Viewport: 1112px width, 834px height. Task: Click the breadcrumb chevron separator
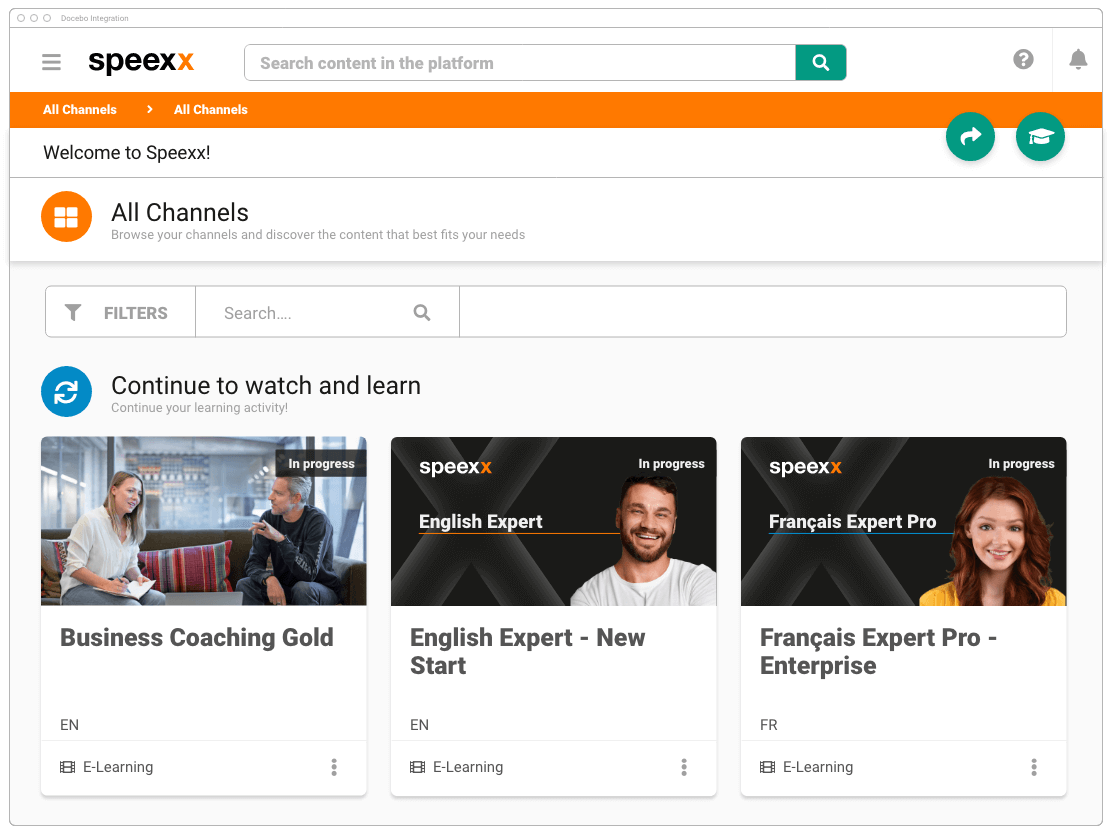[x=150, y=109]
